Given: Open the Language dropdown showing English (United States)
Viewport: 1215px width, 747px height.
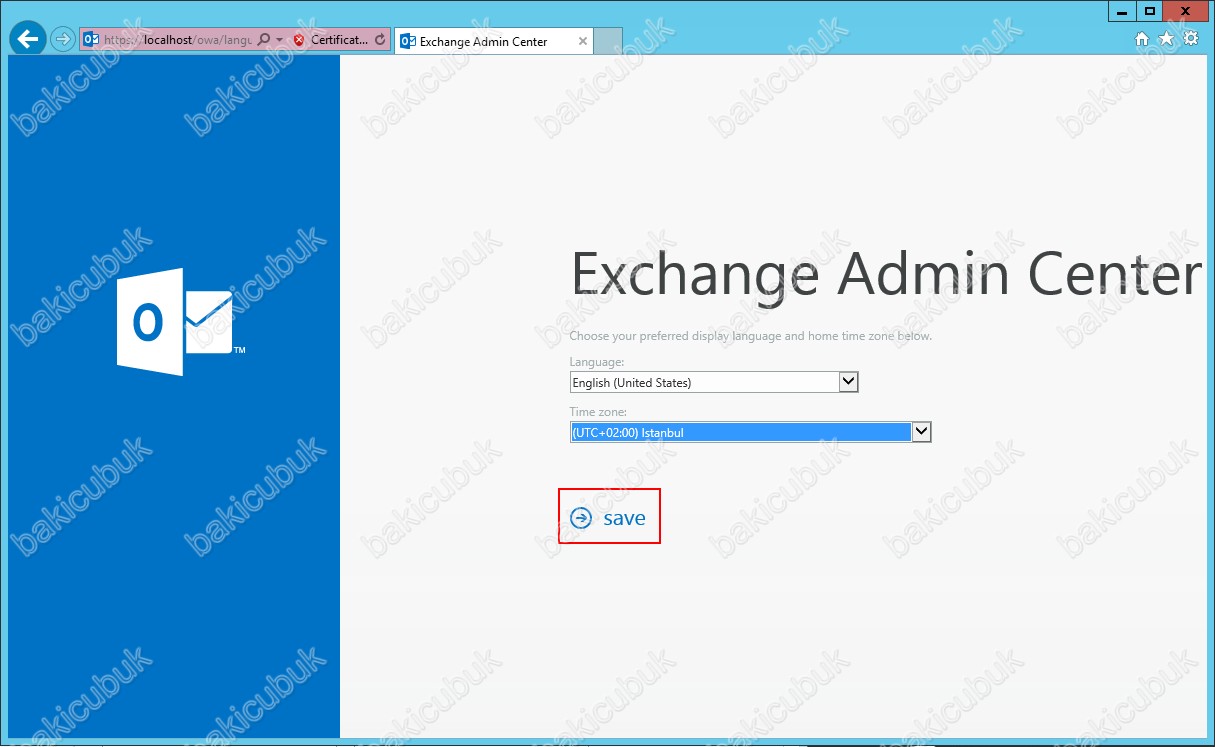Looking at the screenshot, I should pos(714,382).
